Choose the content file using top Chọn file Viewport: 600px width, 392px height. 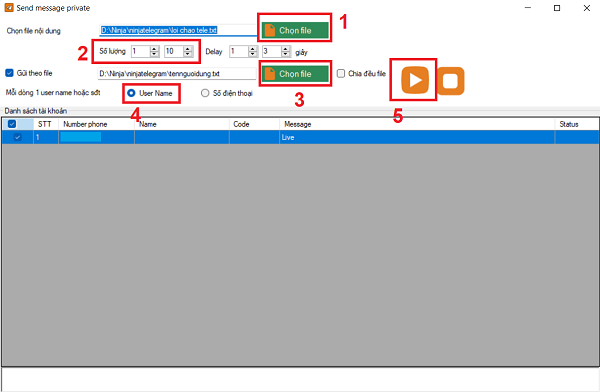pyautogui.click(x=295, y=30)
